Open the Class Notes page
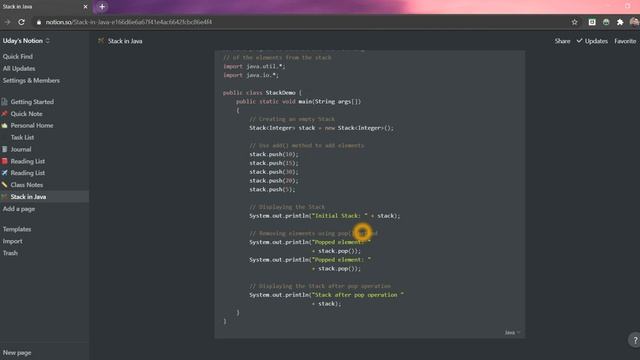Image resolution: width=640 pixels, height=360 pixels. coord(27,184)
